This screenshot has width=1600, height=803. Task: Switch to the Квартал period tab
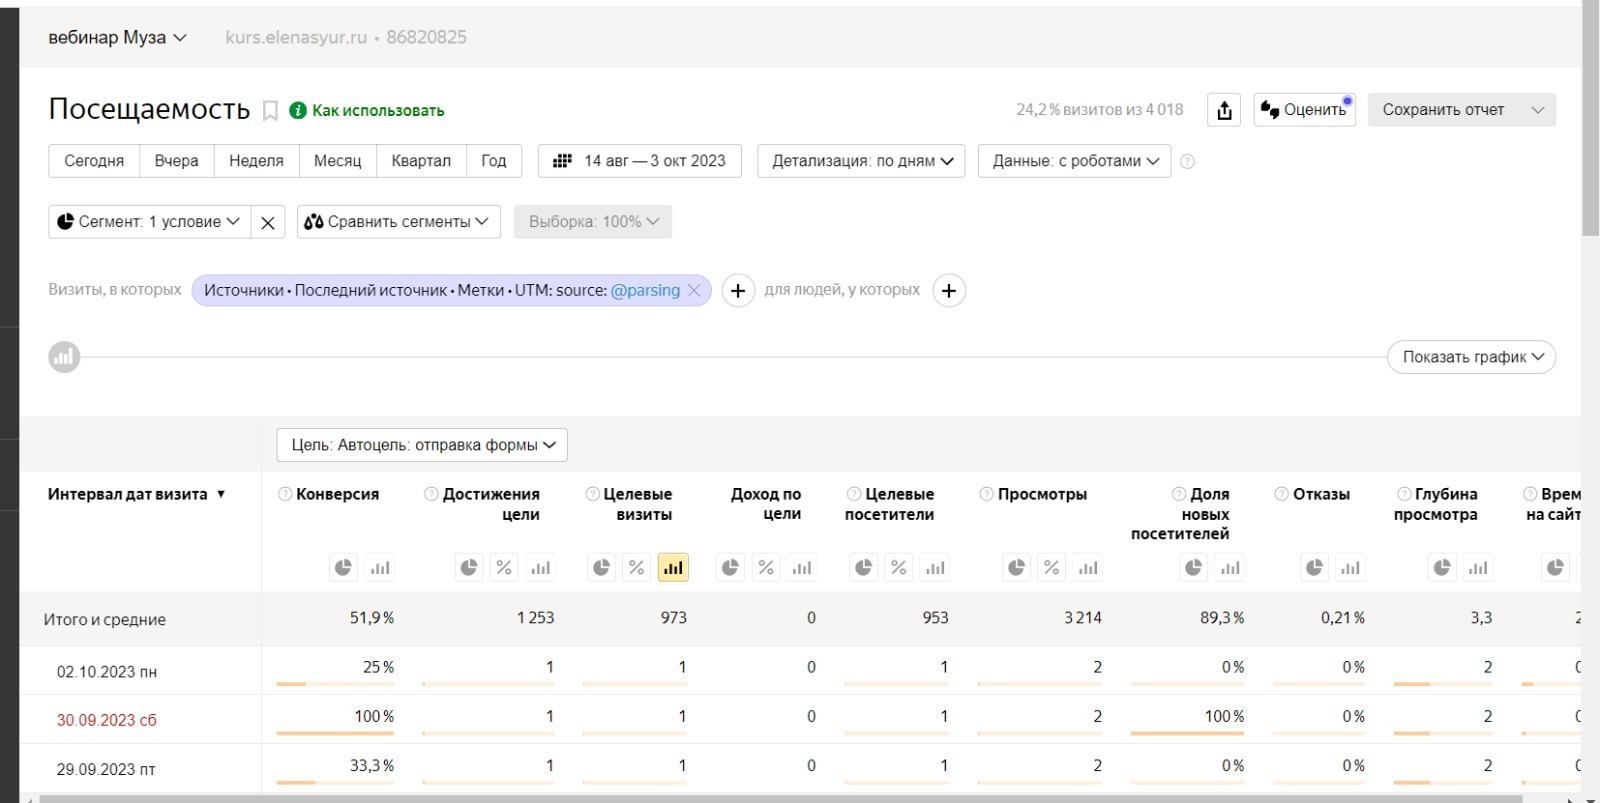coord(421,161)
